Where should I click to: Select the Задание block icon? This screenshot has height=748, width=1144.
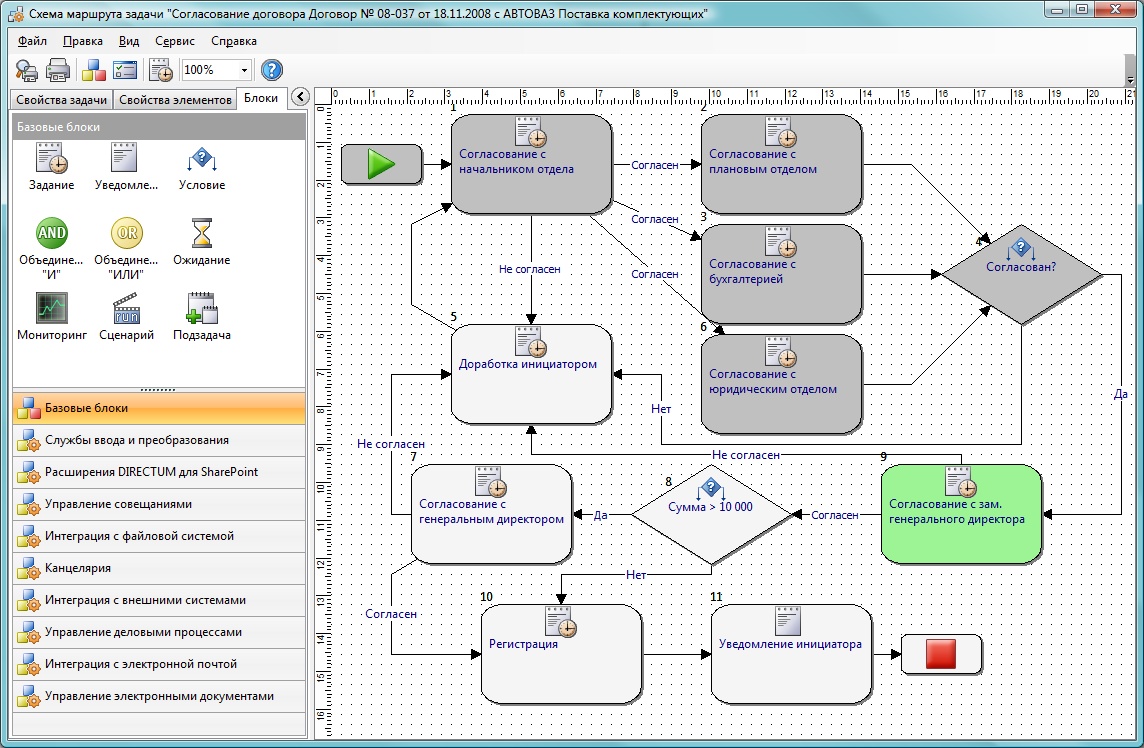click(x=51, y=158)
